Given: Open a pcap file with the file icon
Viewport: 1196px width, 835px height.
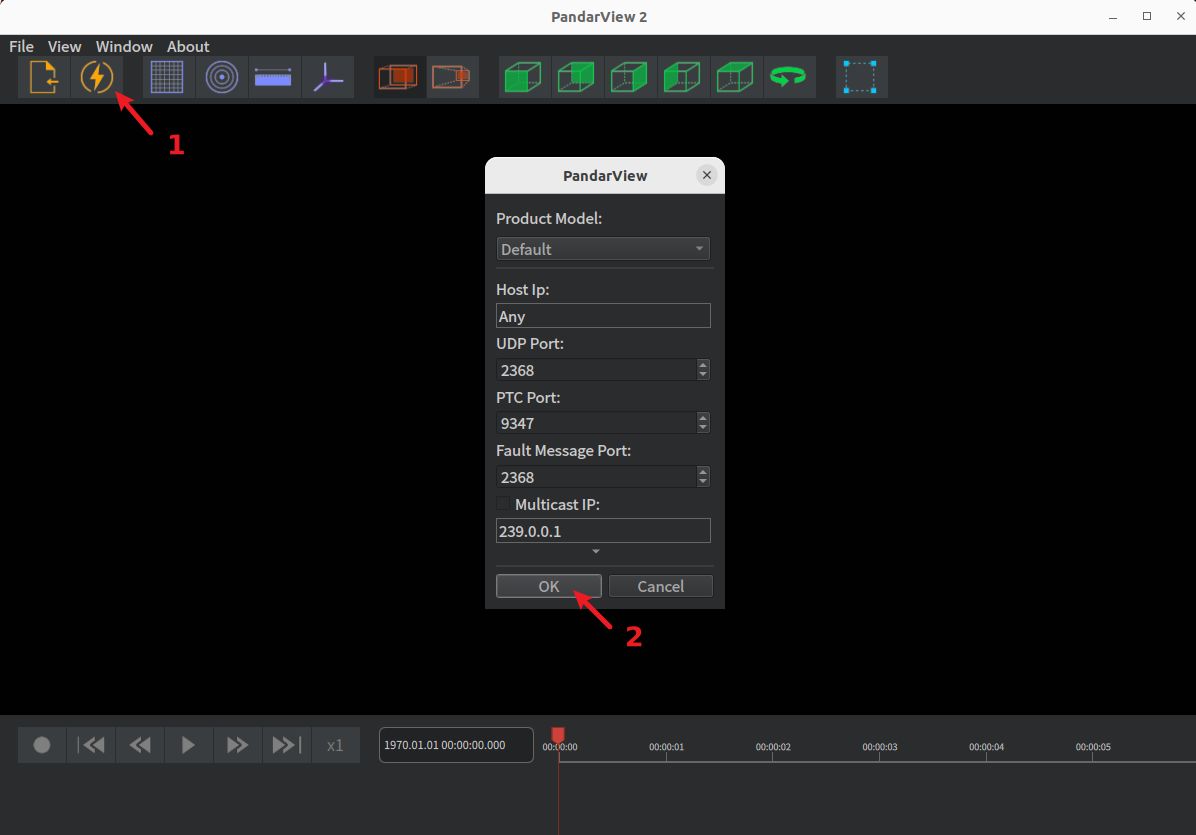Looking at the screenshot, I should (43, 77).
